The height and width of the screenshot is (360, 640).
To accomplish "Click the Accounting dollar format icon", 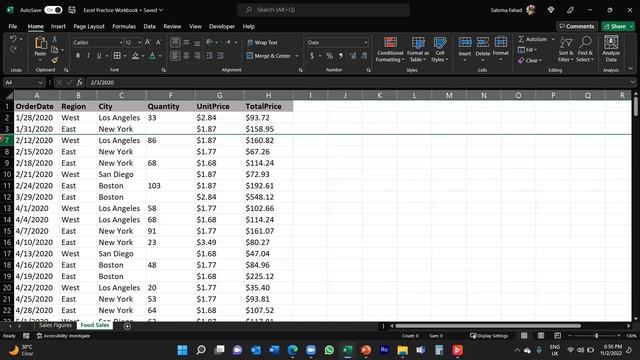I will (312, 56).
